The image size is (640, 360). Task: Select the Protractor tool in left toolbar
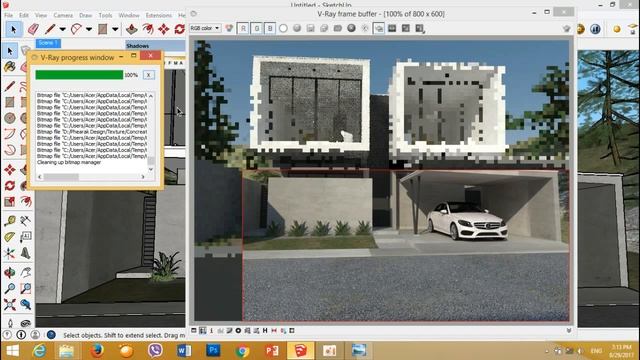pyautogui.click(x=10, y=237)
